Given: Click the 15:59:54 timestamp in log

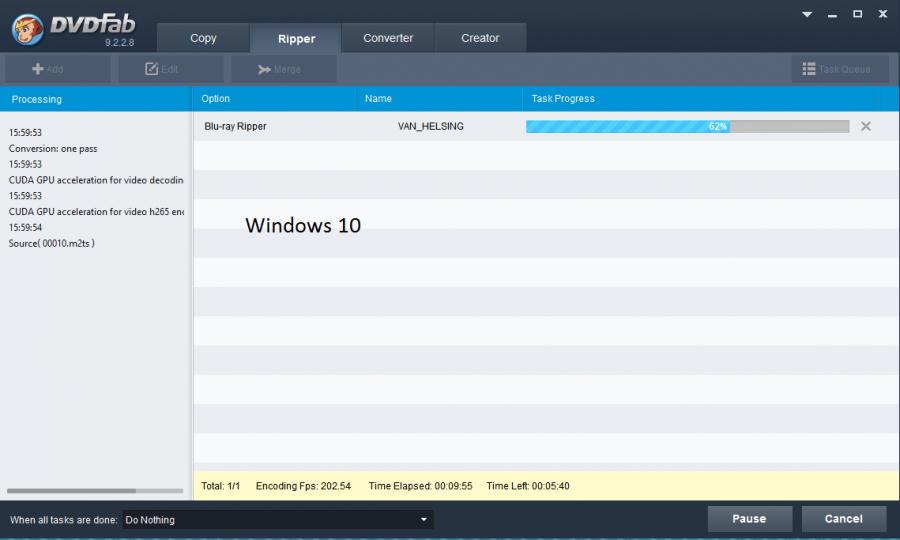Looking at the screenshot, I should pos(25,228).
